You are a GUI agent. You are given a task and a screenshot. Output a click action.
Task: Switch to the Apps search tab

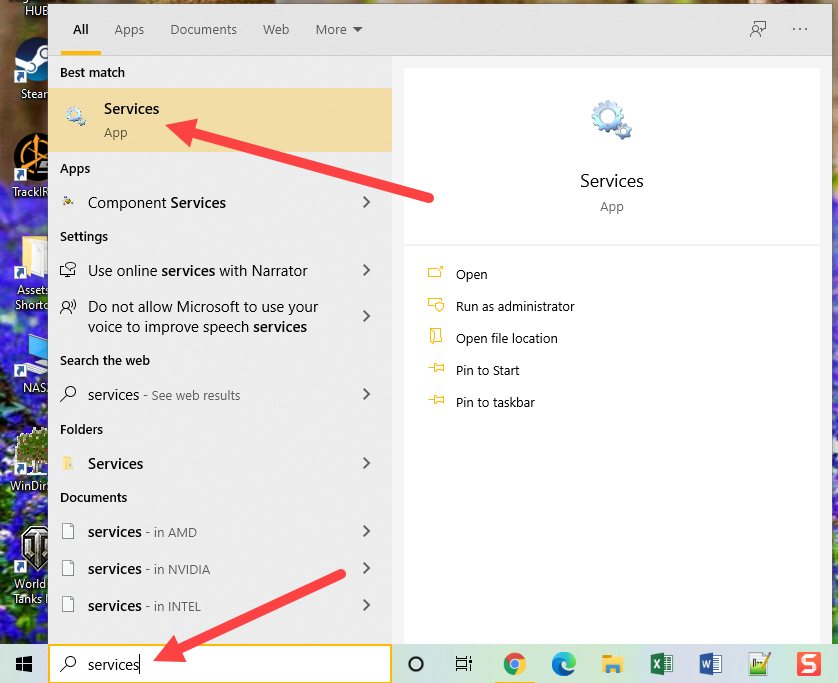[x=129, y=29]
